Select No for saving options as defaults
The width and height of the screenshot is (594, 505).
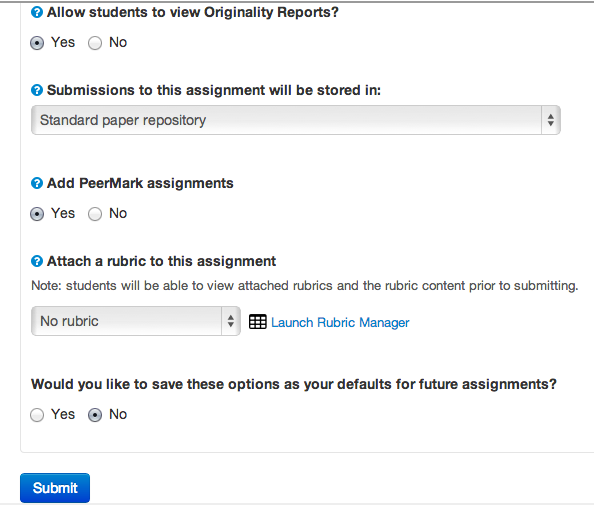[95, 415]
